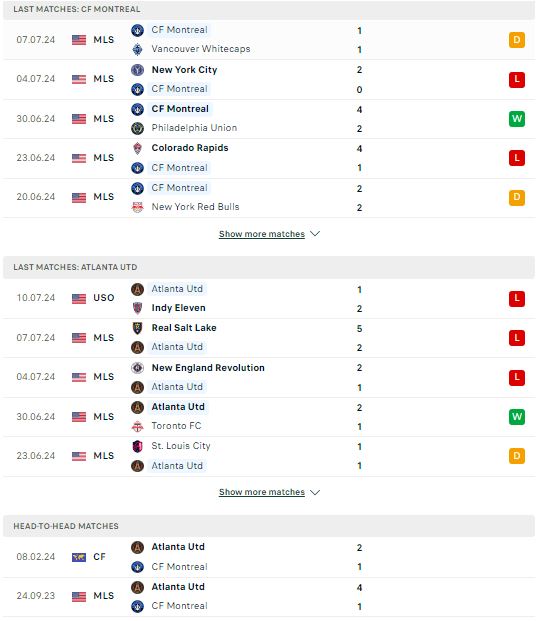Click the Toronto FC team logo
Screen dimensions: 545x621
(x=137, y=426)
